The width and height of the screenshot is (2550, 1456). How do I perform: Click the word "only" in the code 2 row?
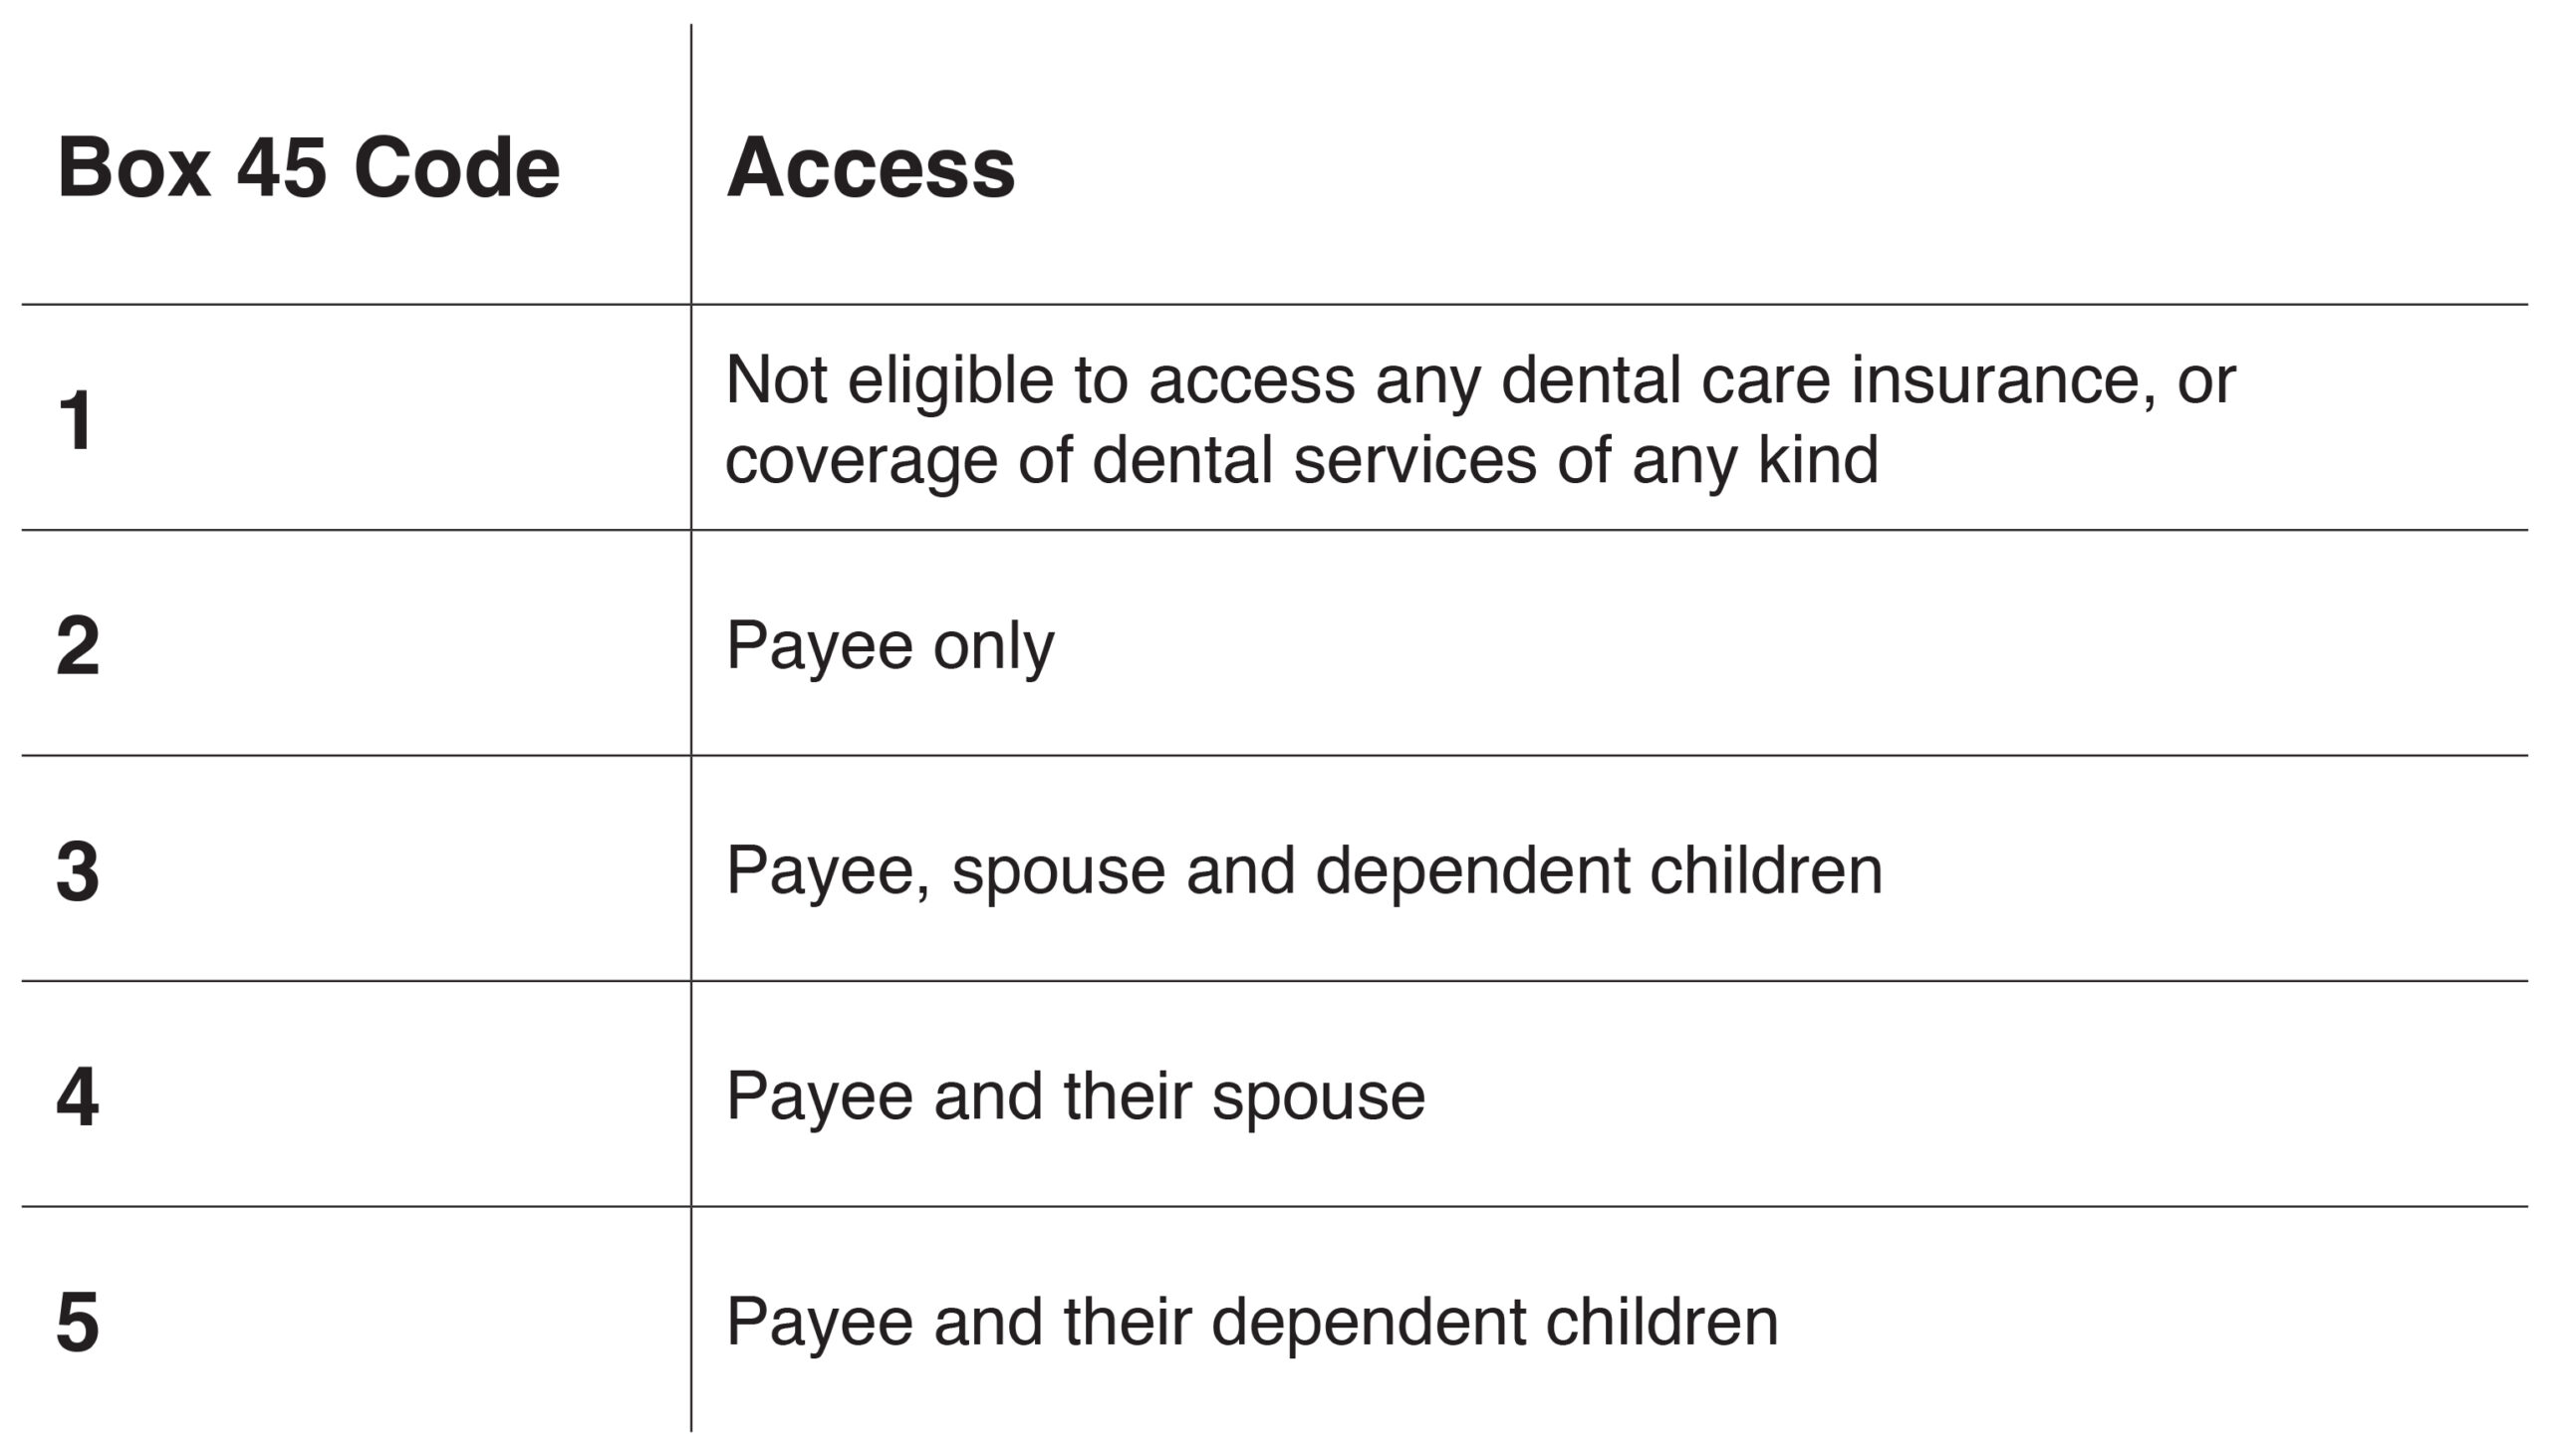click(x=993, y=646)
